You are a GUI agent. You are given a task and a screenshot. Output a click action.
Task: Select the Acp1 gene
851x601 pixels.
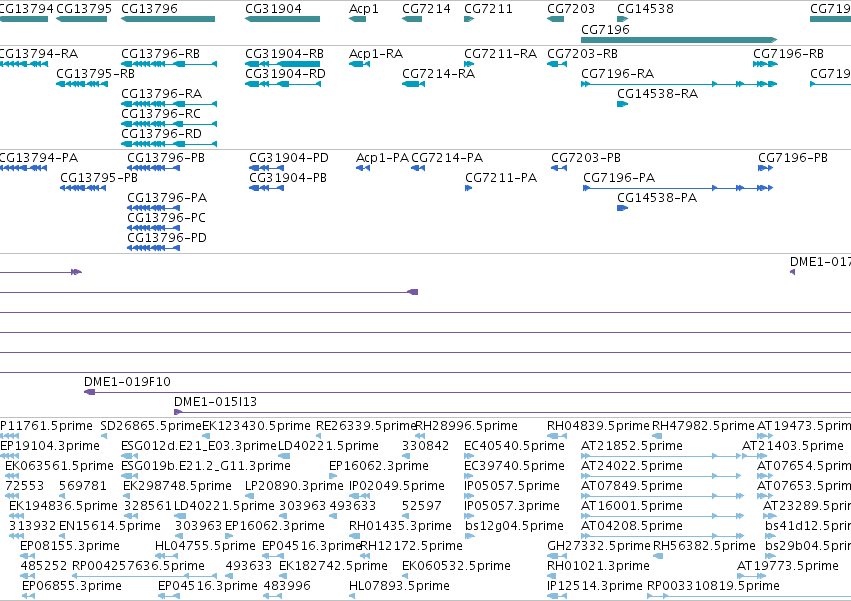[x=357, y=19]
